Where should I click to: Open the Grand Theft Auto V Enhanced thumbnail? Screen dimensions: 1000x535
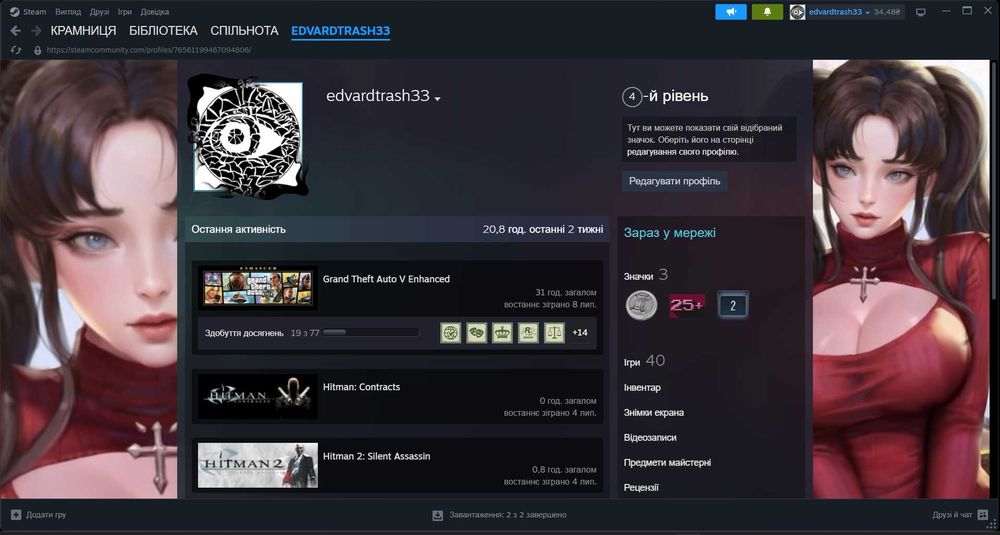(x=258, y=286)
